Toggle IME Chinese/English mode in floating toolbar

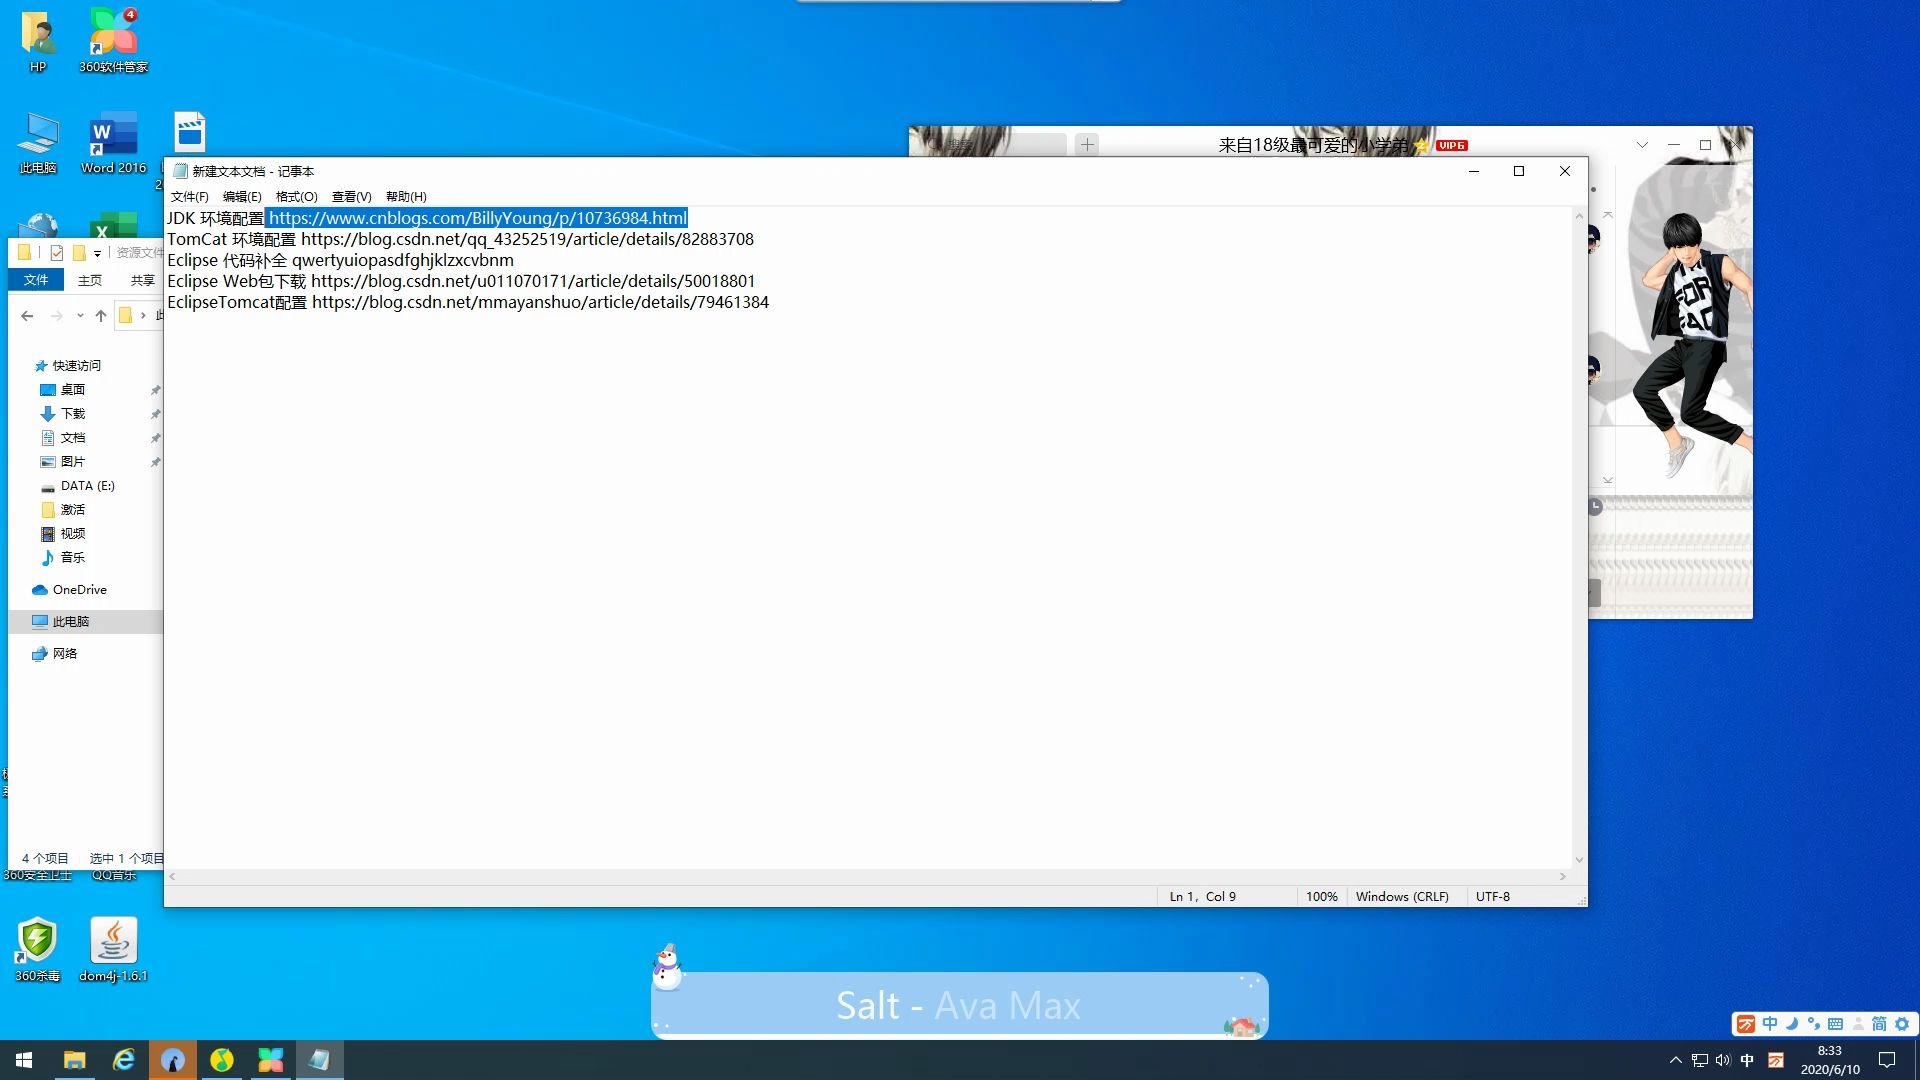click(1770, 1024)
